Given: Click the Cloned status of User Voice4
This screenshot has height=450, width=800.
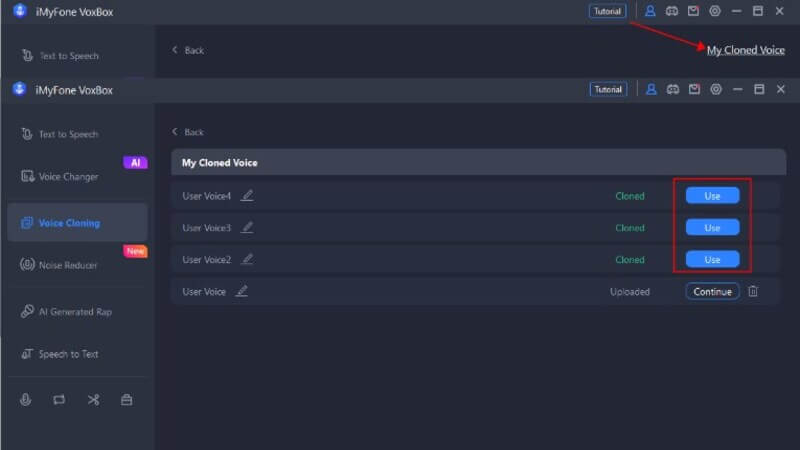Looking at the screenshot, I should [x=630, y=196].
